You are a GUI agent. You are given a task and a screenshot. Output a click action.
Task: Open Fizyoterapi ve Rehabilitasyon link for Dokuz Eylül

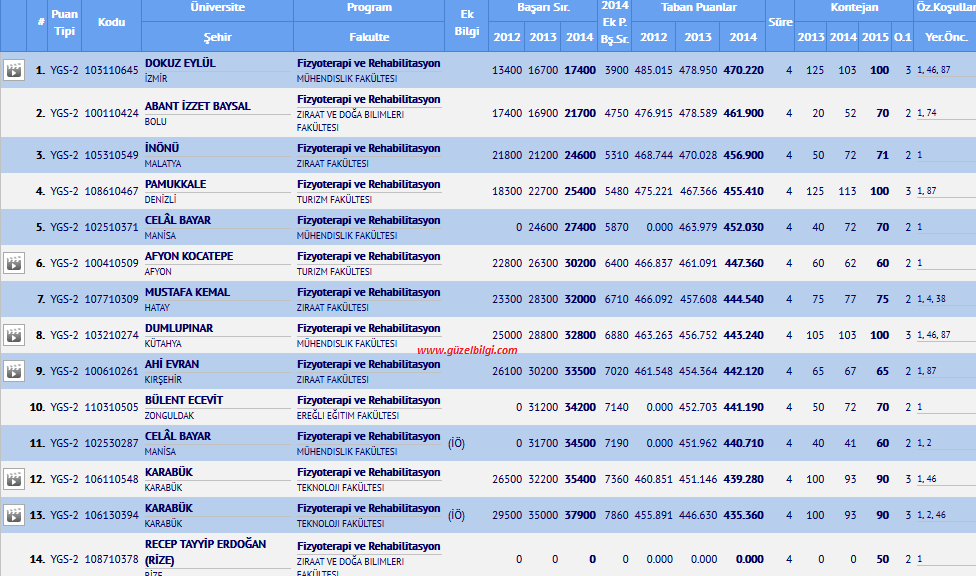368,63
